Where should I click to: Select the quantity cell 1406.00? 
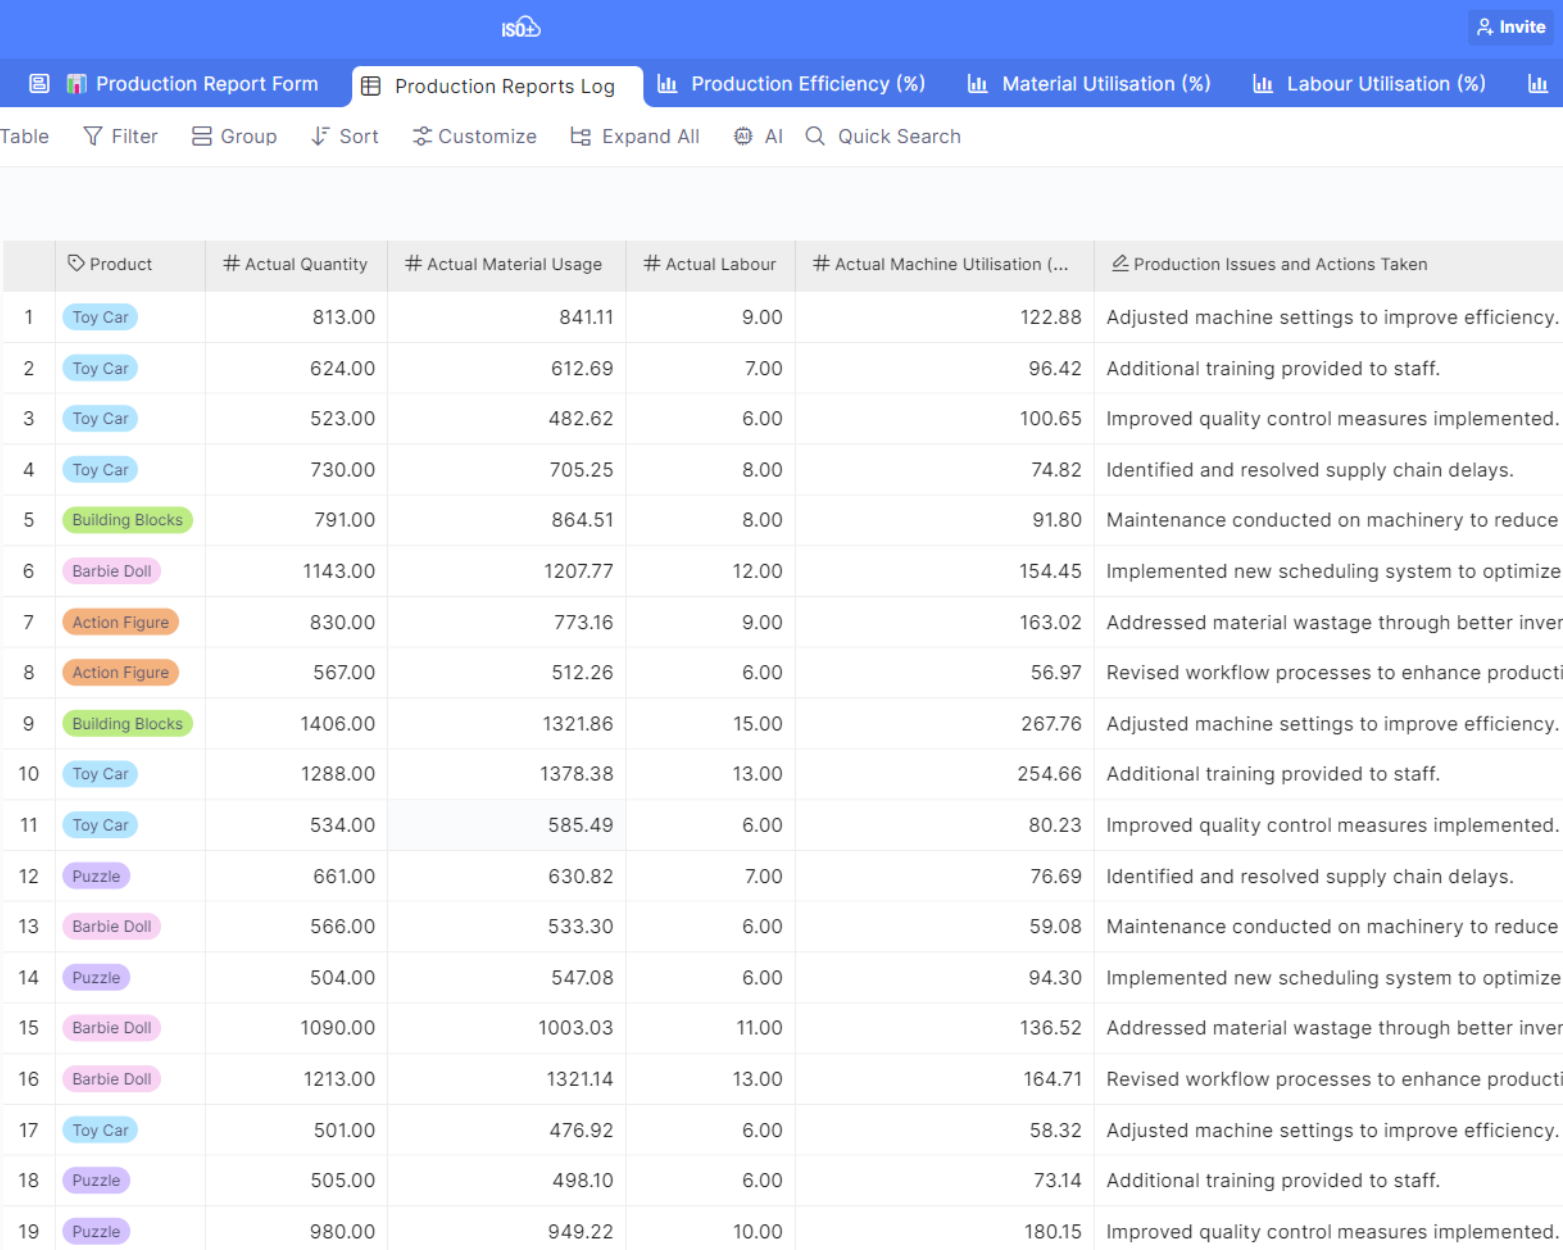point(296,724)
